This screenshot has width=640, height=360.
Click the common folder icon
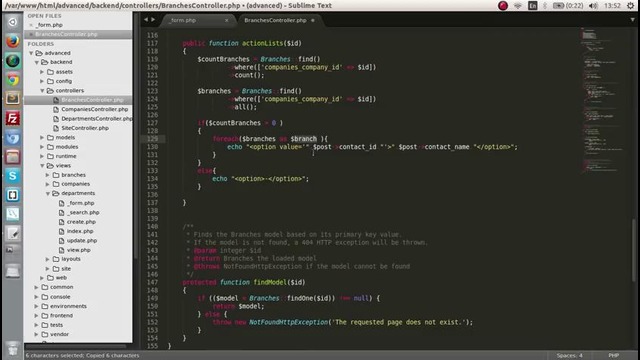point(45,287)
